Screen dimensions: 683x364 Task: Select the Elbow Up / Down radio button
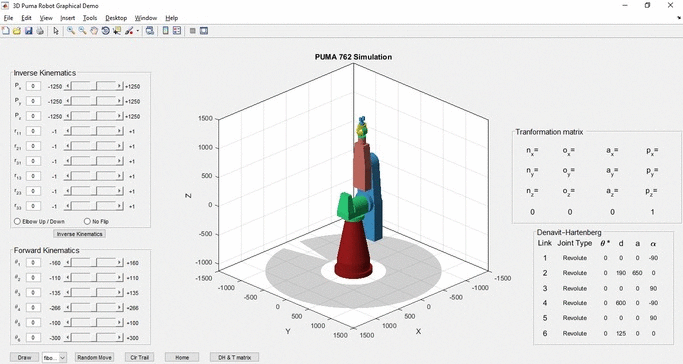tap(17, 221)
